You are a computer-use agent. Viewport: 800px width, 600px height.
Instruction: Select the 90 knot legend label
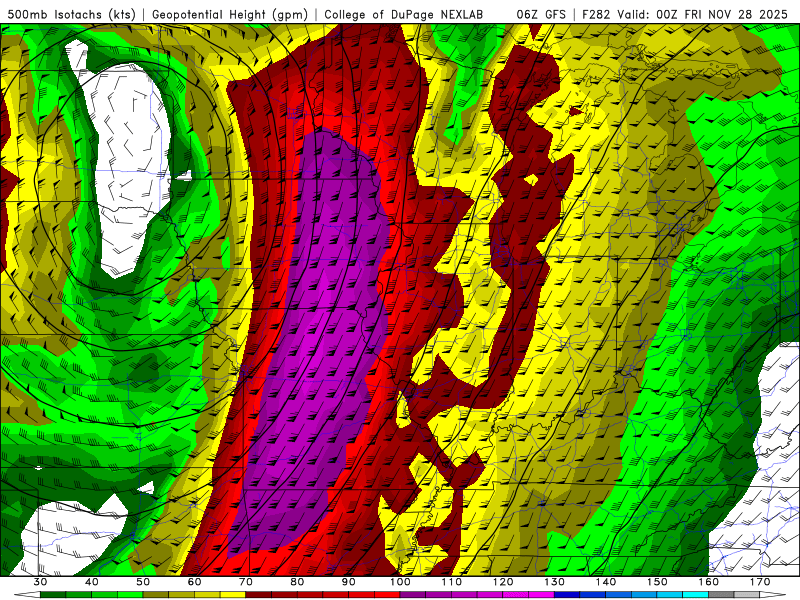[x=348, y=582]
